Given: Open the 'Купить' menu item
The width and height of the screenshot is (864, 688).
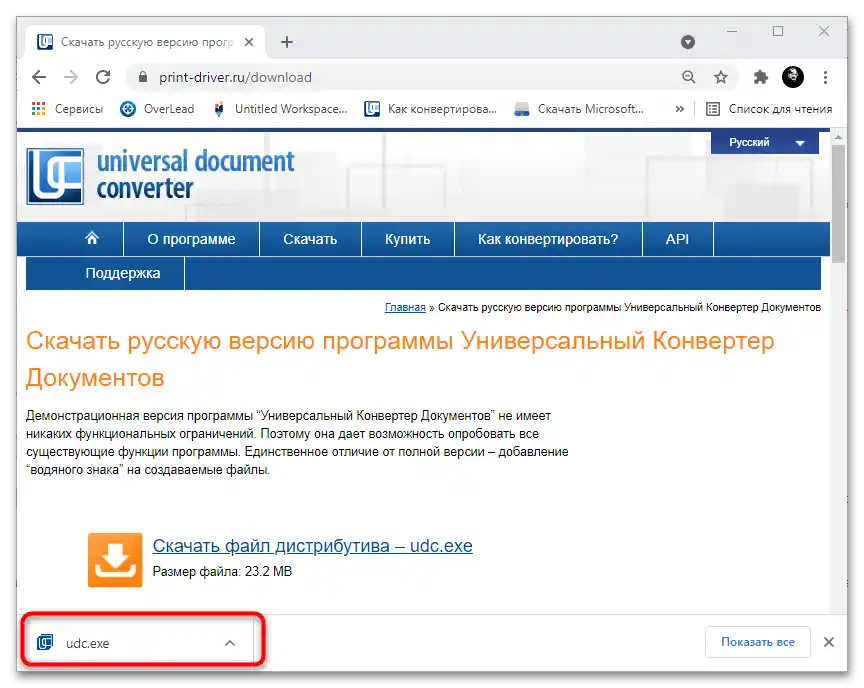Looking at the screenshot, I should 407,239.
